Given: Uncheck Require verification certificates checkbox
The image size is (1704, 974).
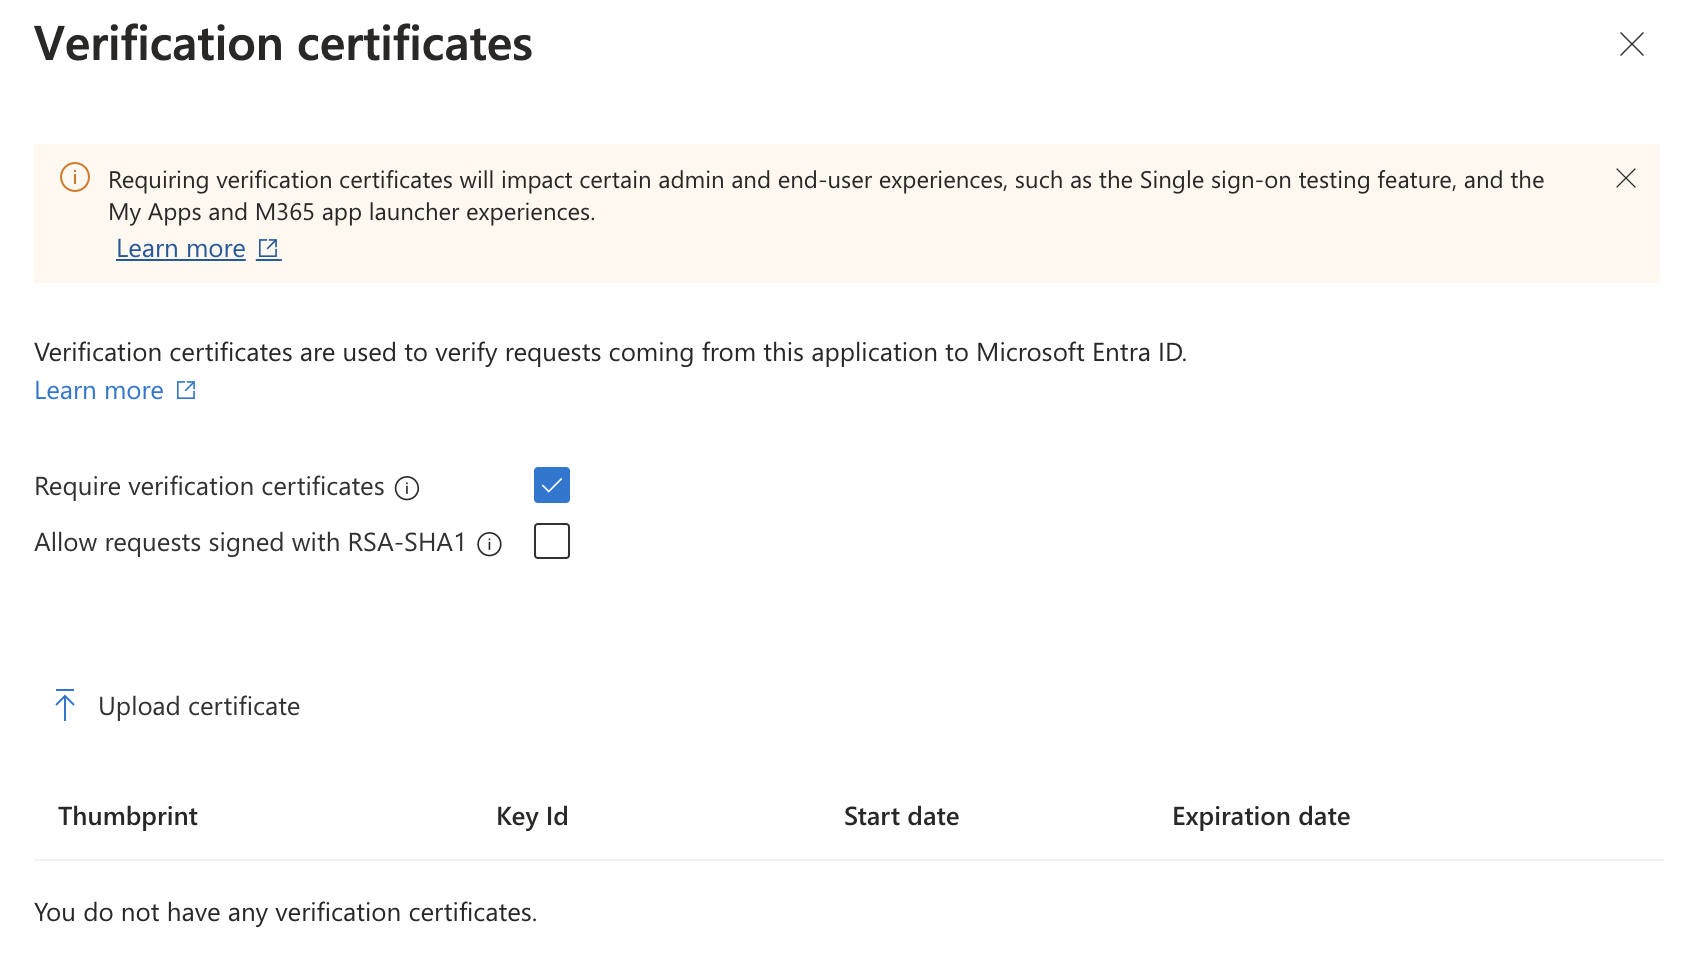Looking at the screenshot, I should click(x=552, y=485).
